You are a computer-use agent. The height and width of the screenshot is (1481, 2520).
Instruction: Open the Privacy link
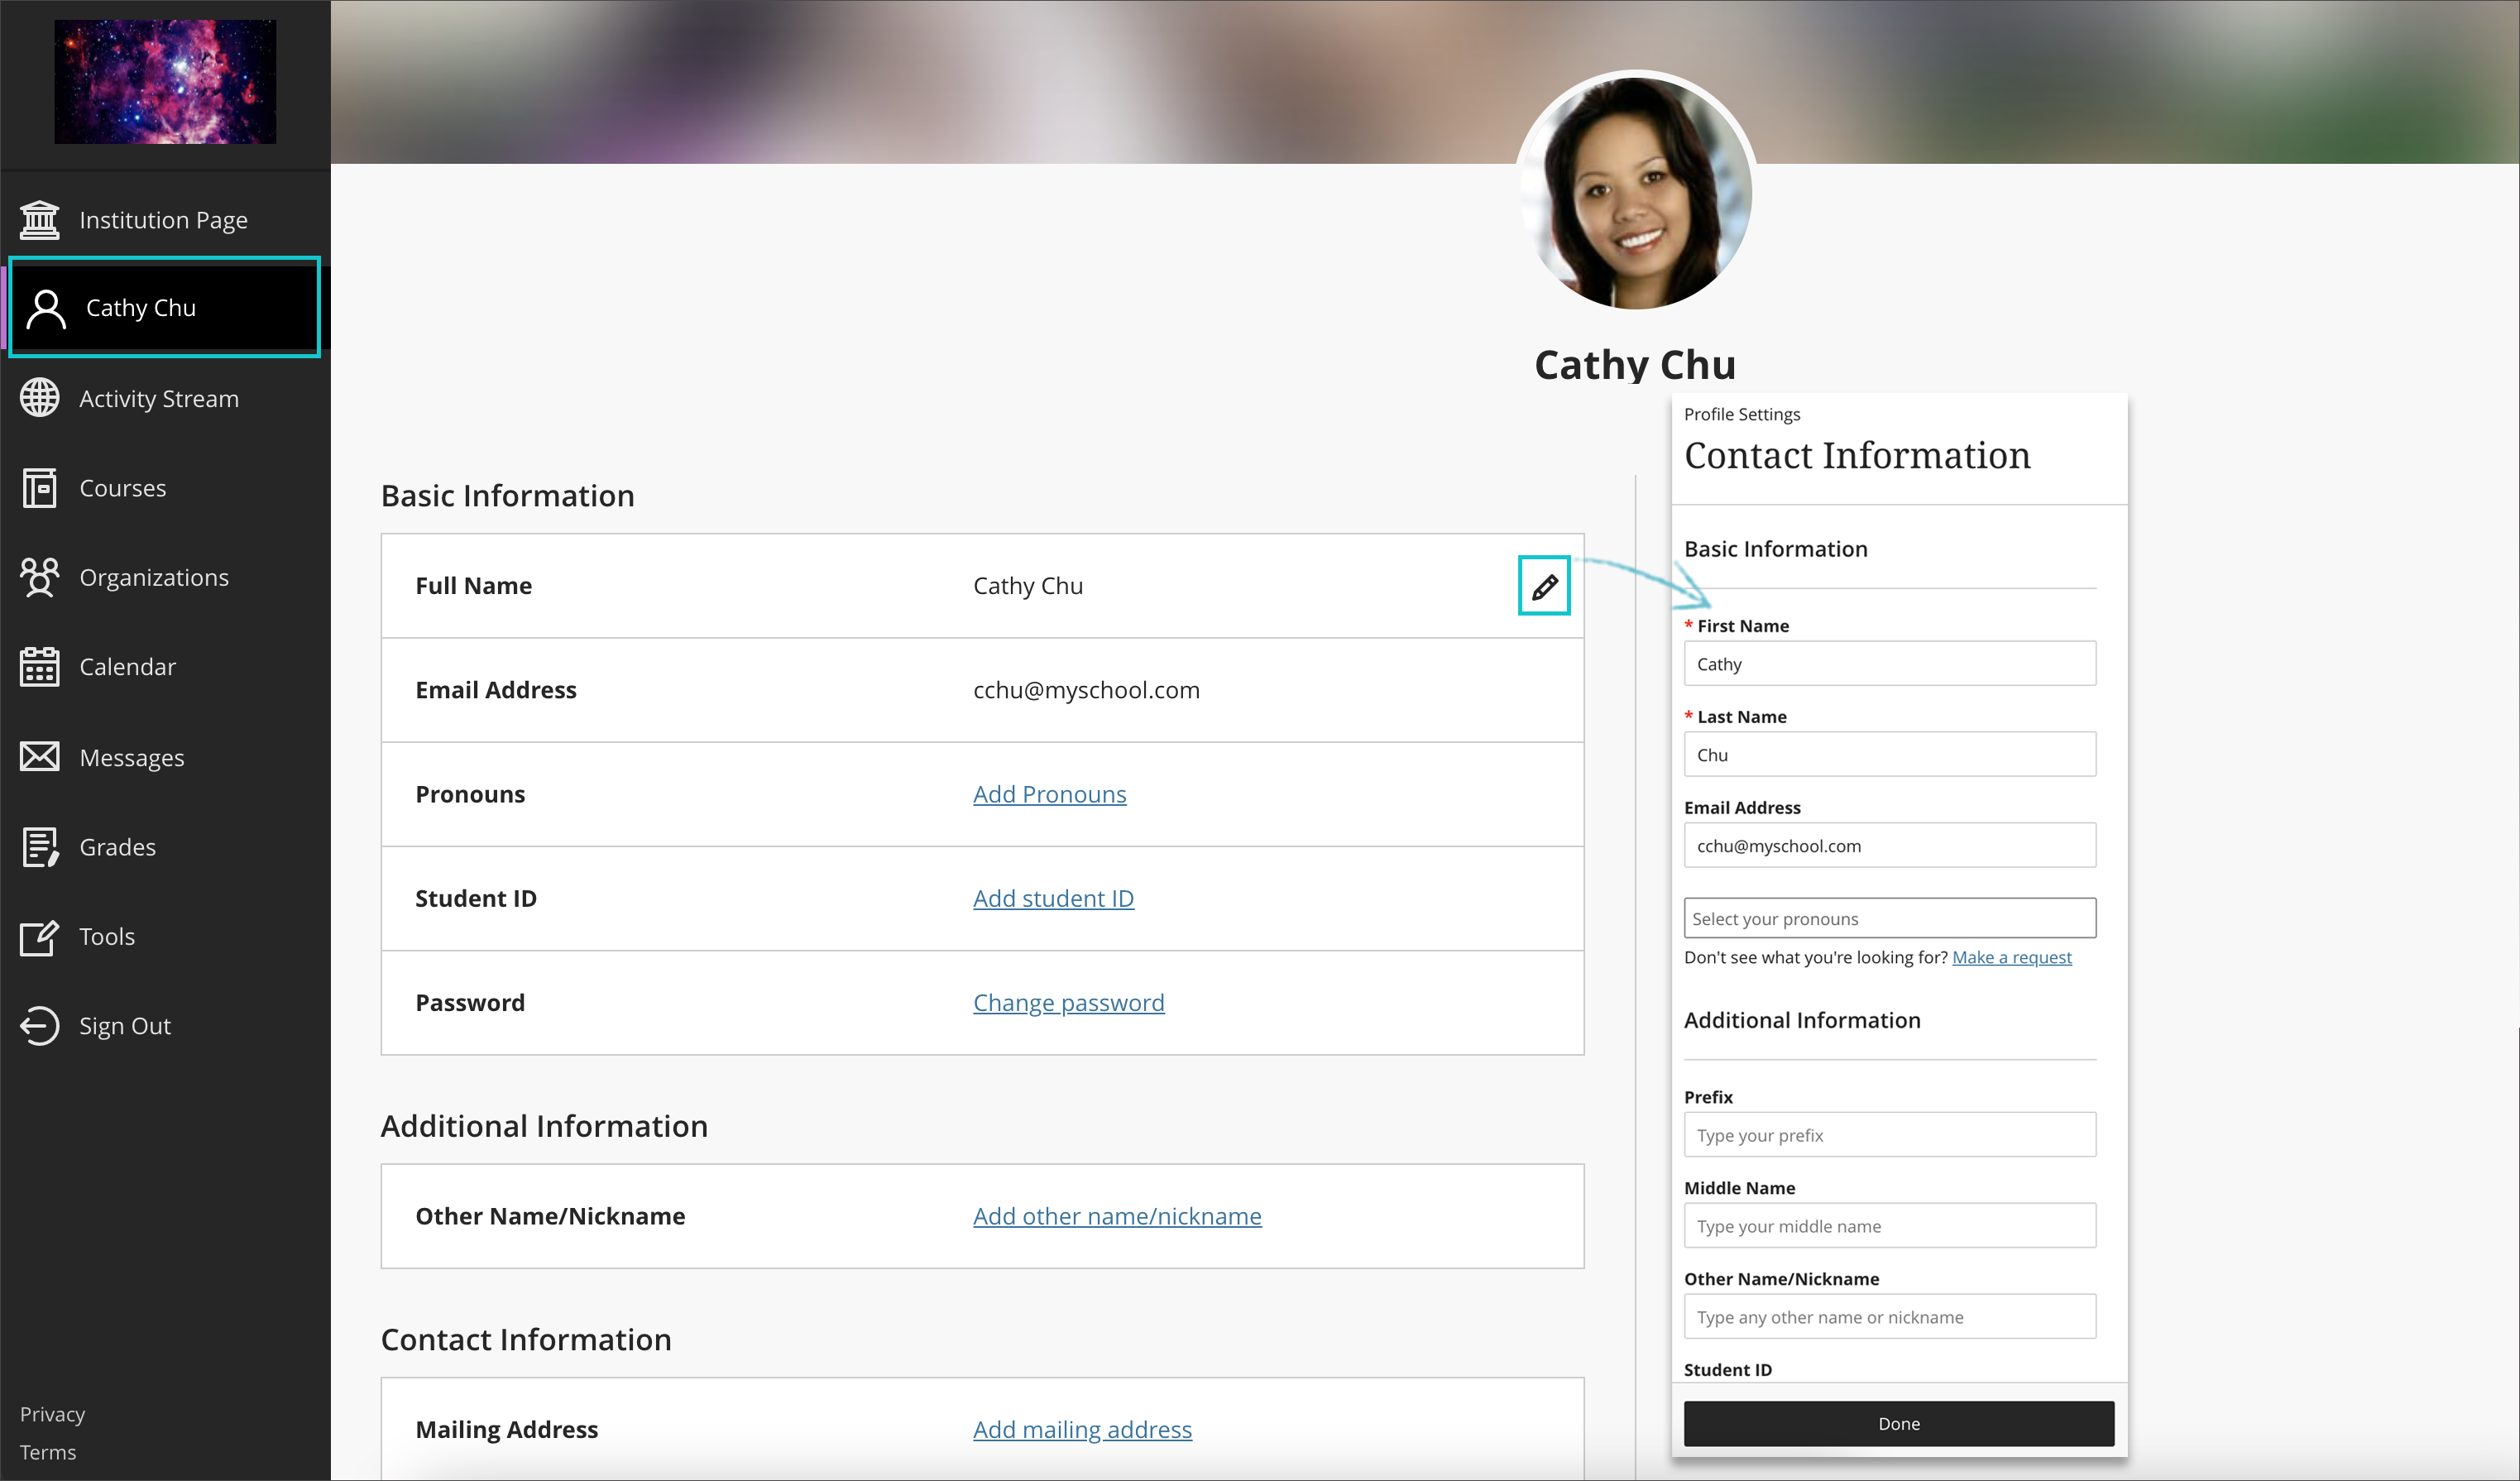pos(52,1414)
